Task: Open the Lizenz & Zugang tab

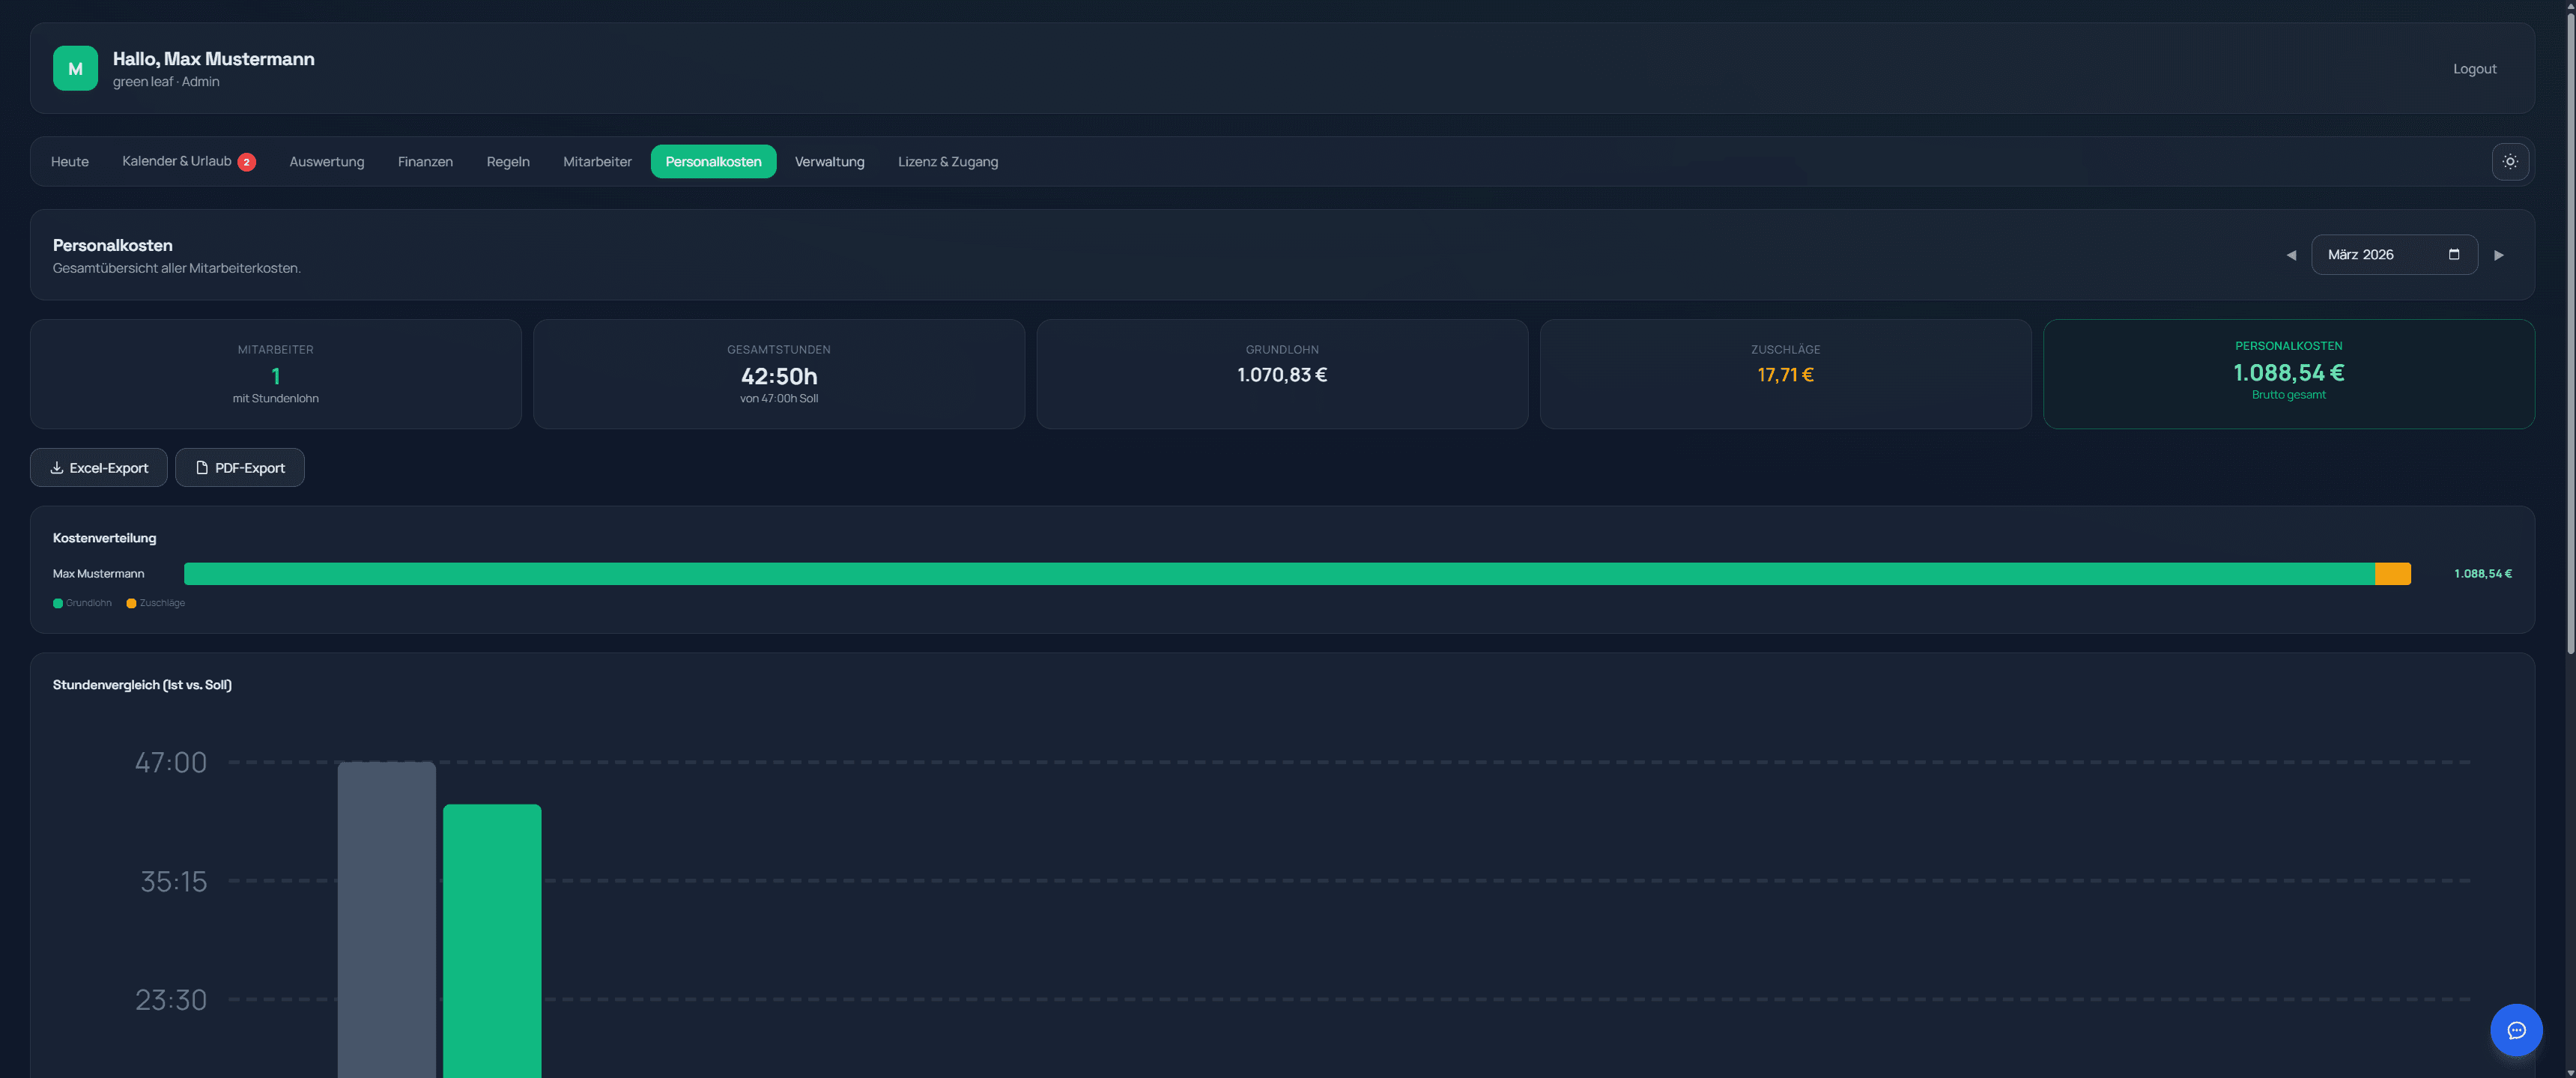Action: 947,161
